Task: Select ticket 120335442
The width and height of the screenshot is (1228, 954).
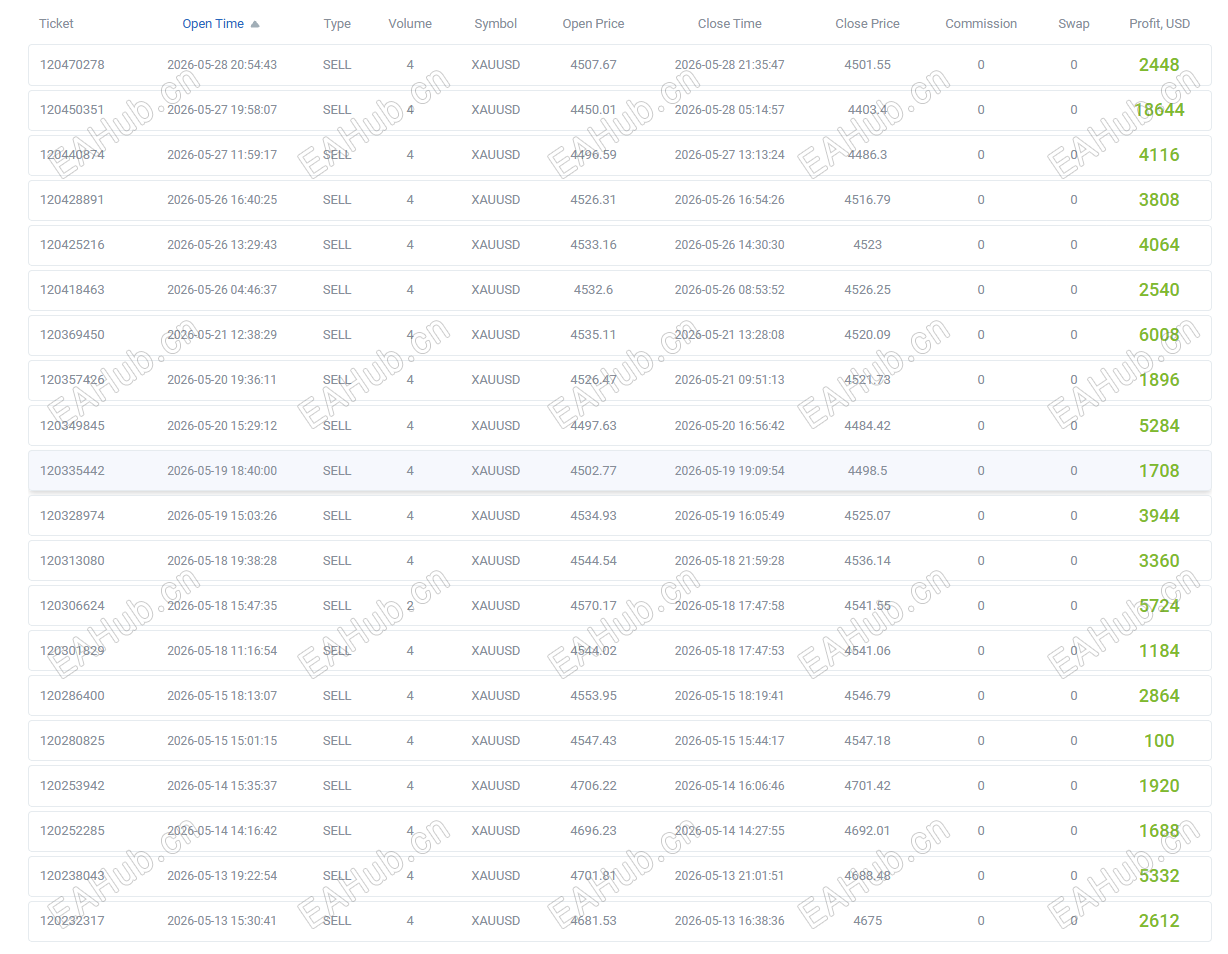Action: click(x=72, y=471)
